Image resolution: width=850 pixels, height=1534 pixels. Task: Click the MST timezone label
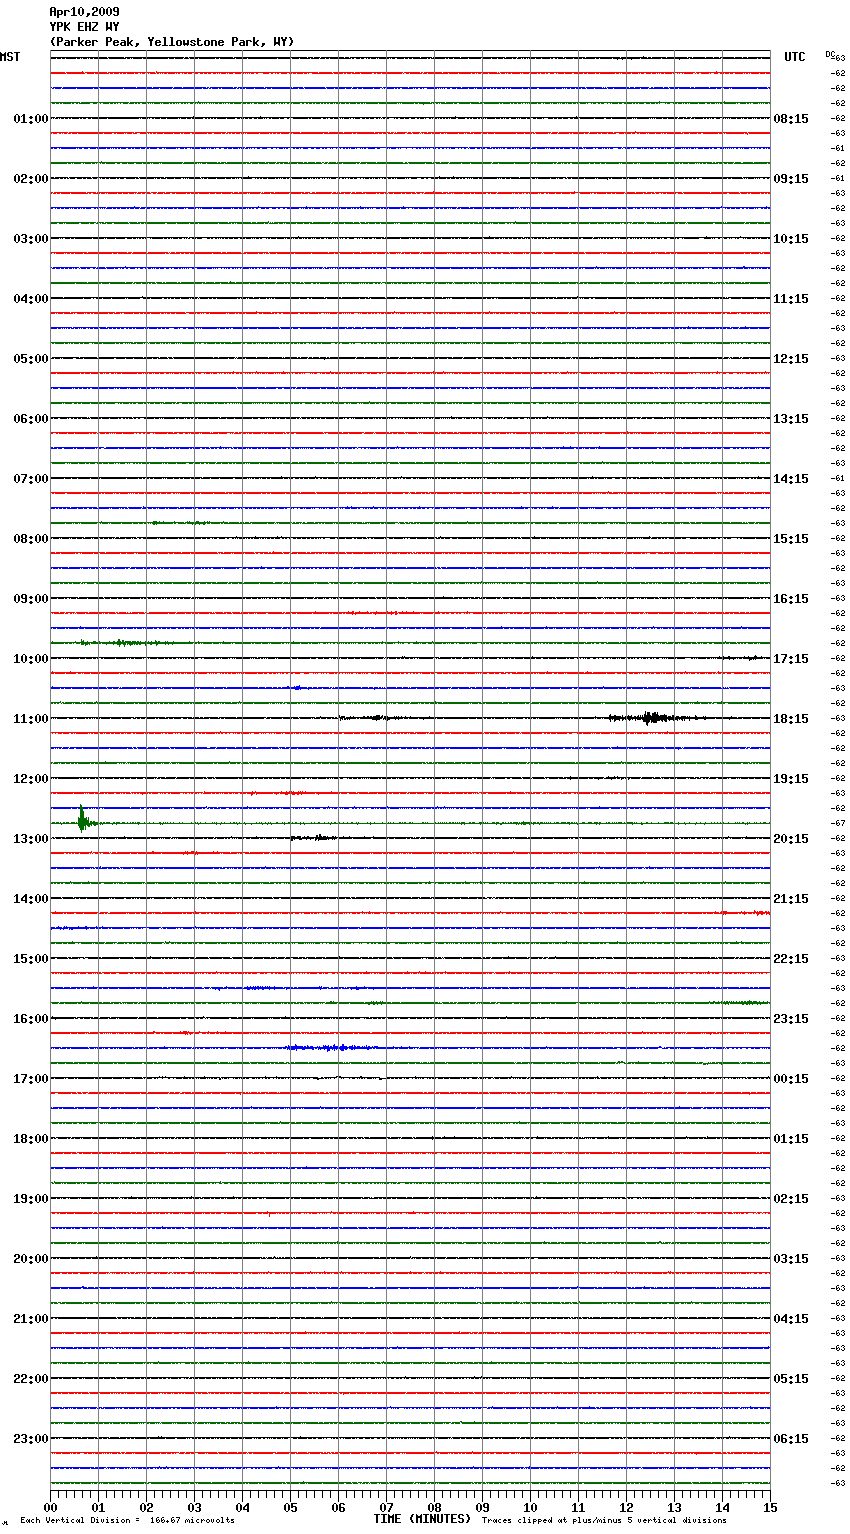point(10,57)
